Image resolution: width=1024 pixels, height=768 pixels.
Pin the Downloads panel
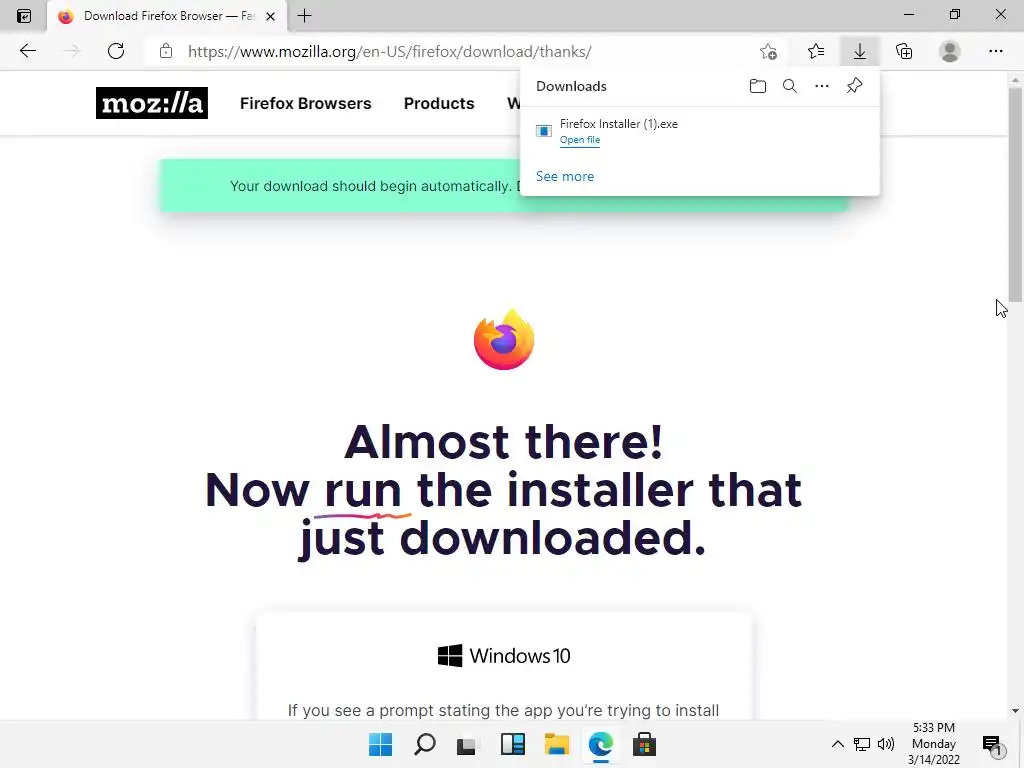click(854, 86)
